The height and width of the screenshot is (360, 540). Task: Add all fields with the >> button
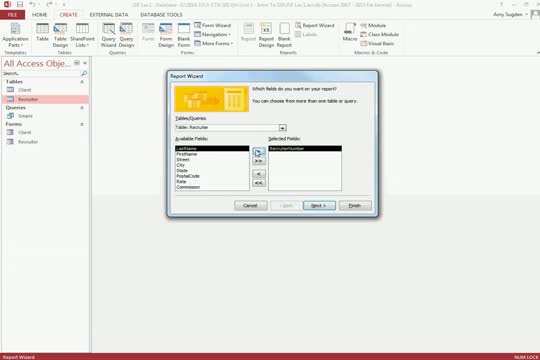(259, 161)
